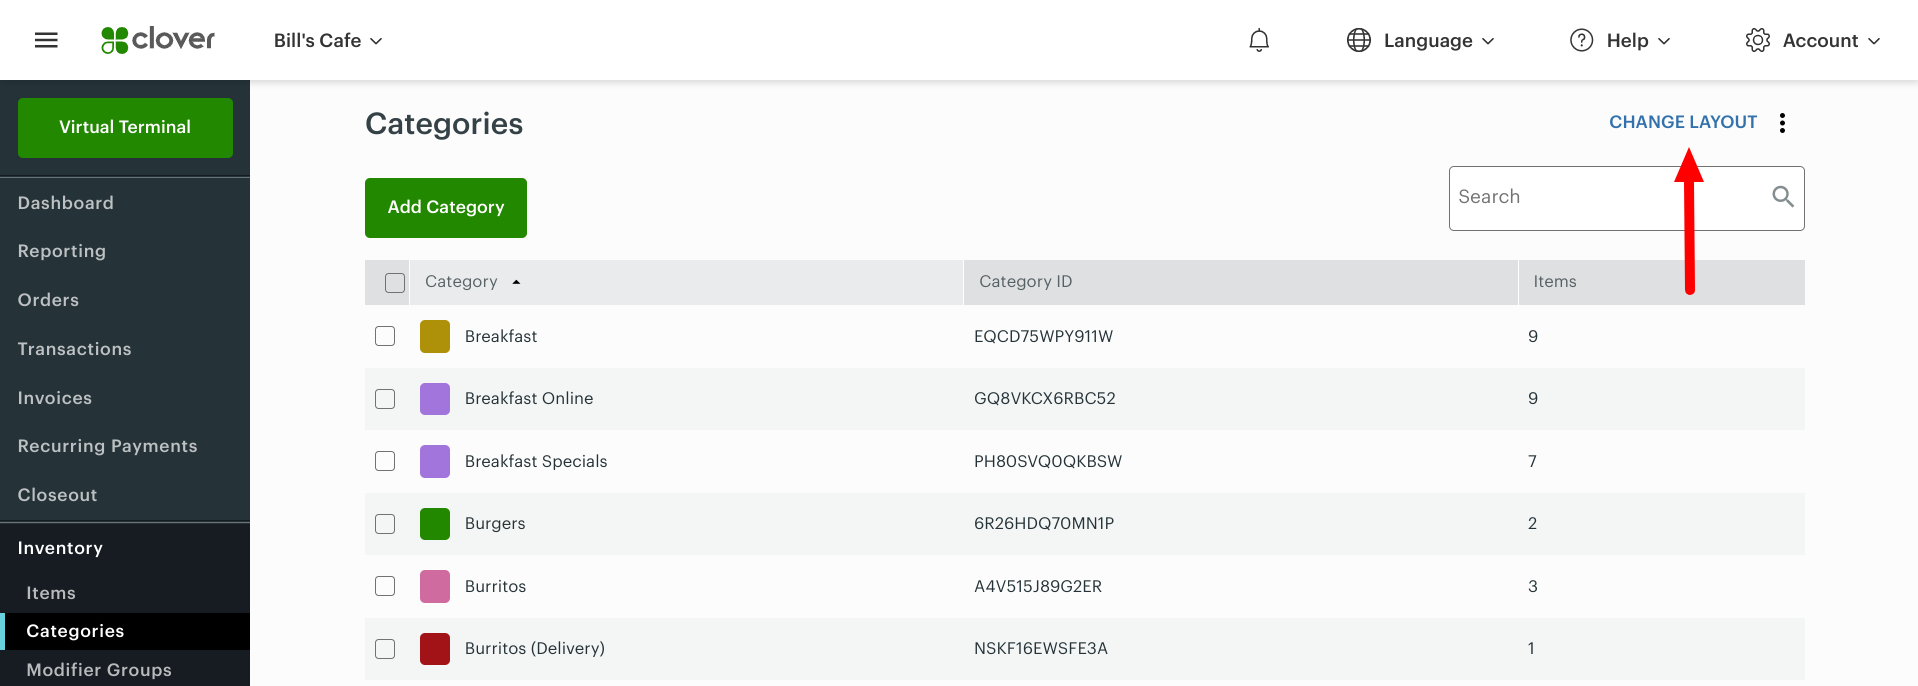Open the notifications bell
Image resolution: width=1918 pixels, height=686 pixels.
click(1259, 40)
